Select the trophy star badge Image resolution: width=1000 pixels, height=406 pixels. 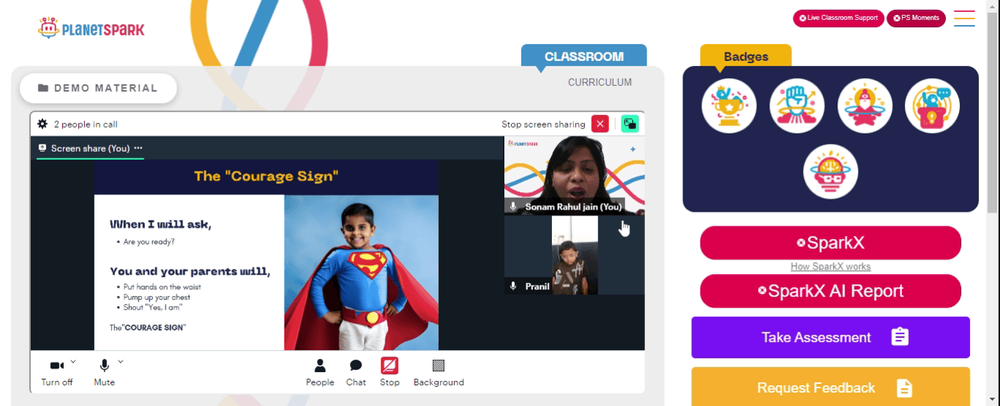click(729, 106)
